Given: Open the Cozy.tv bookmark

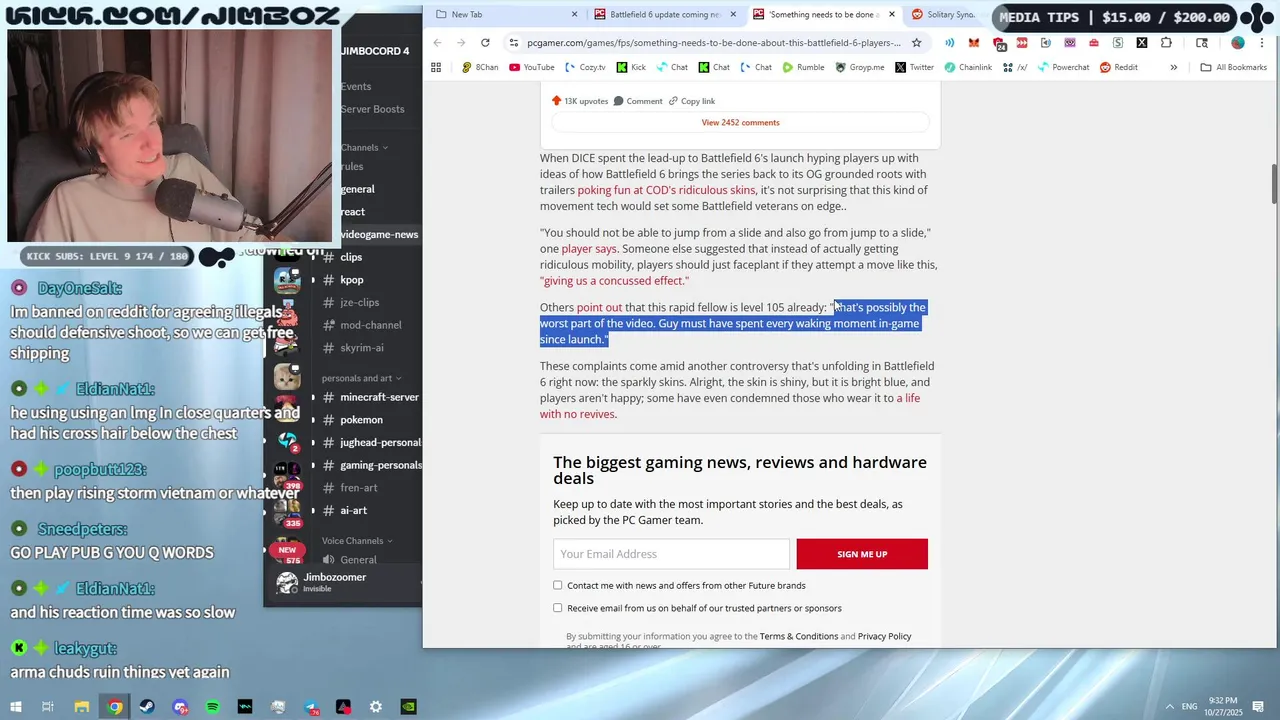Looking at the screenshot, I should pyautogui.click(x=585, y=67).
